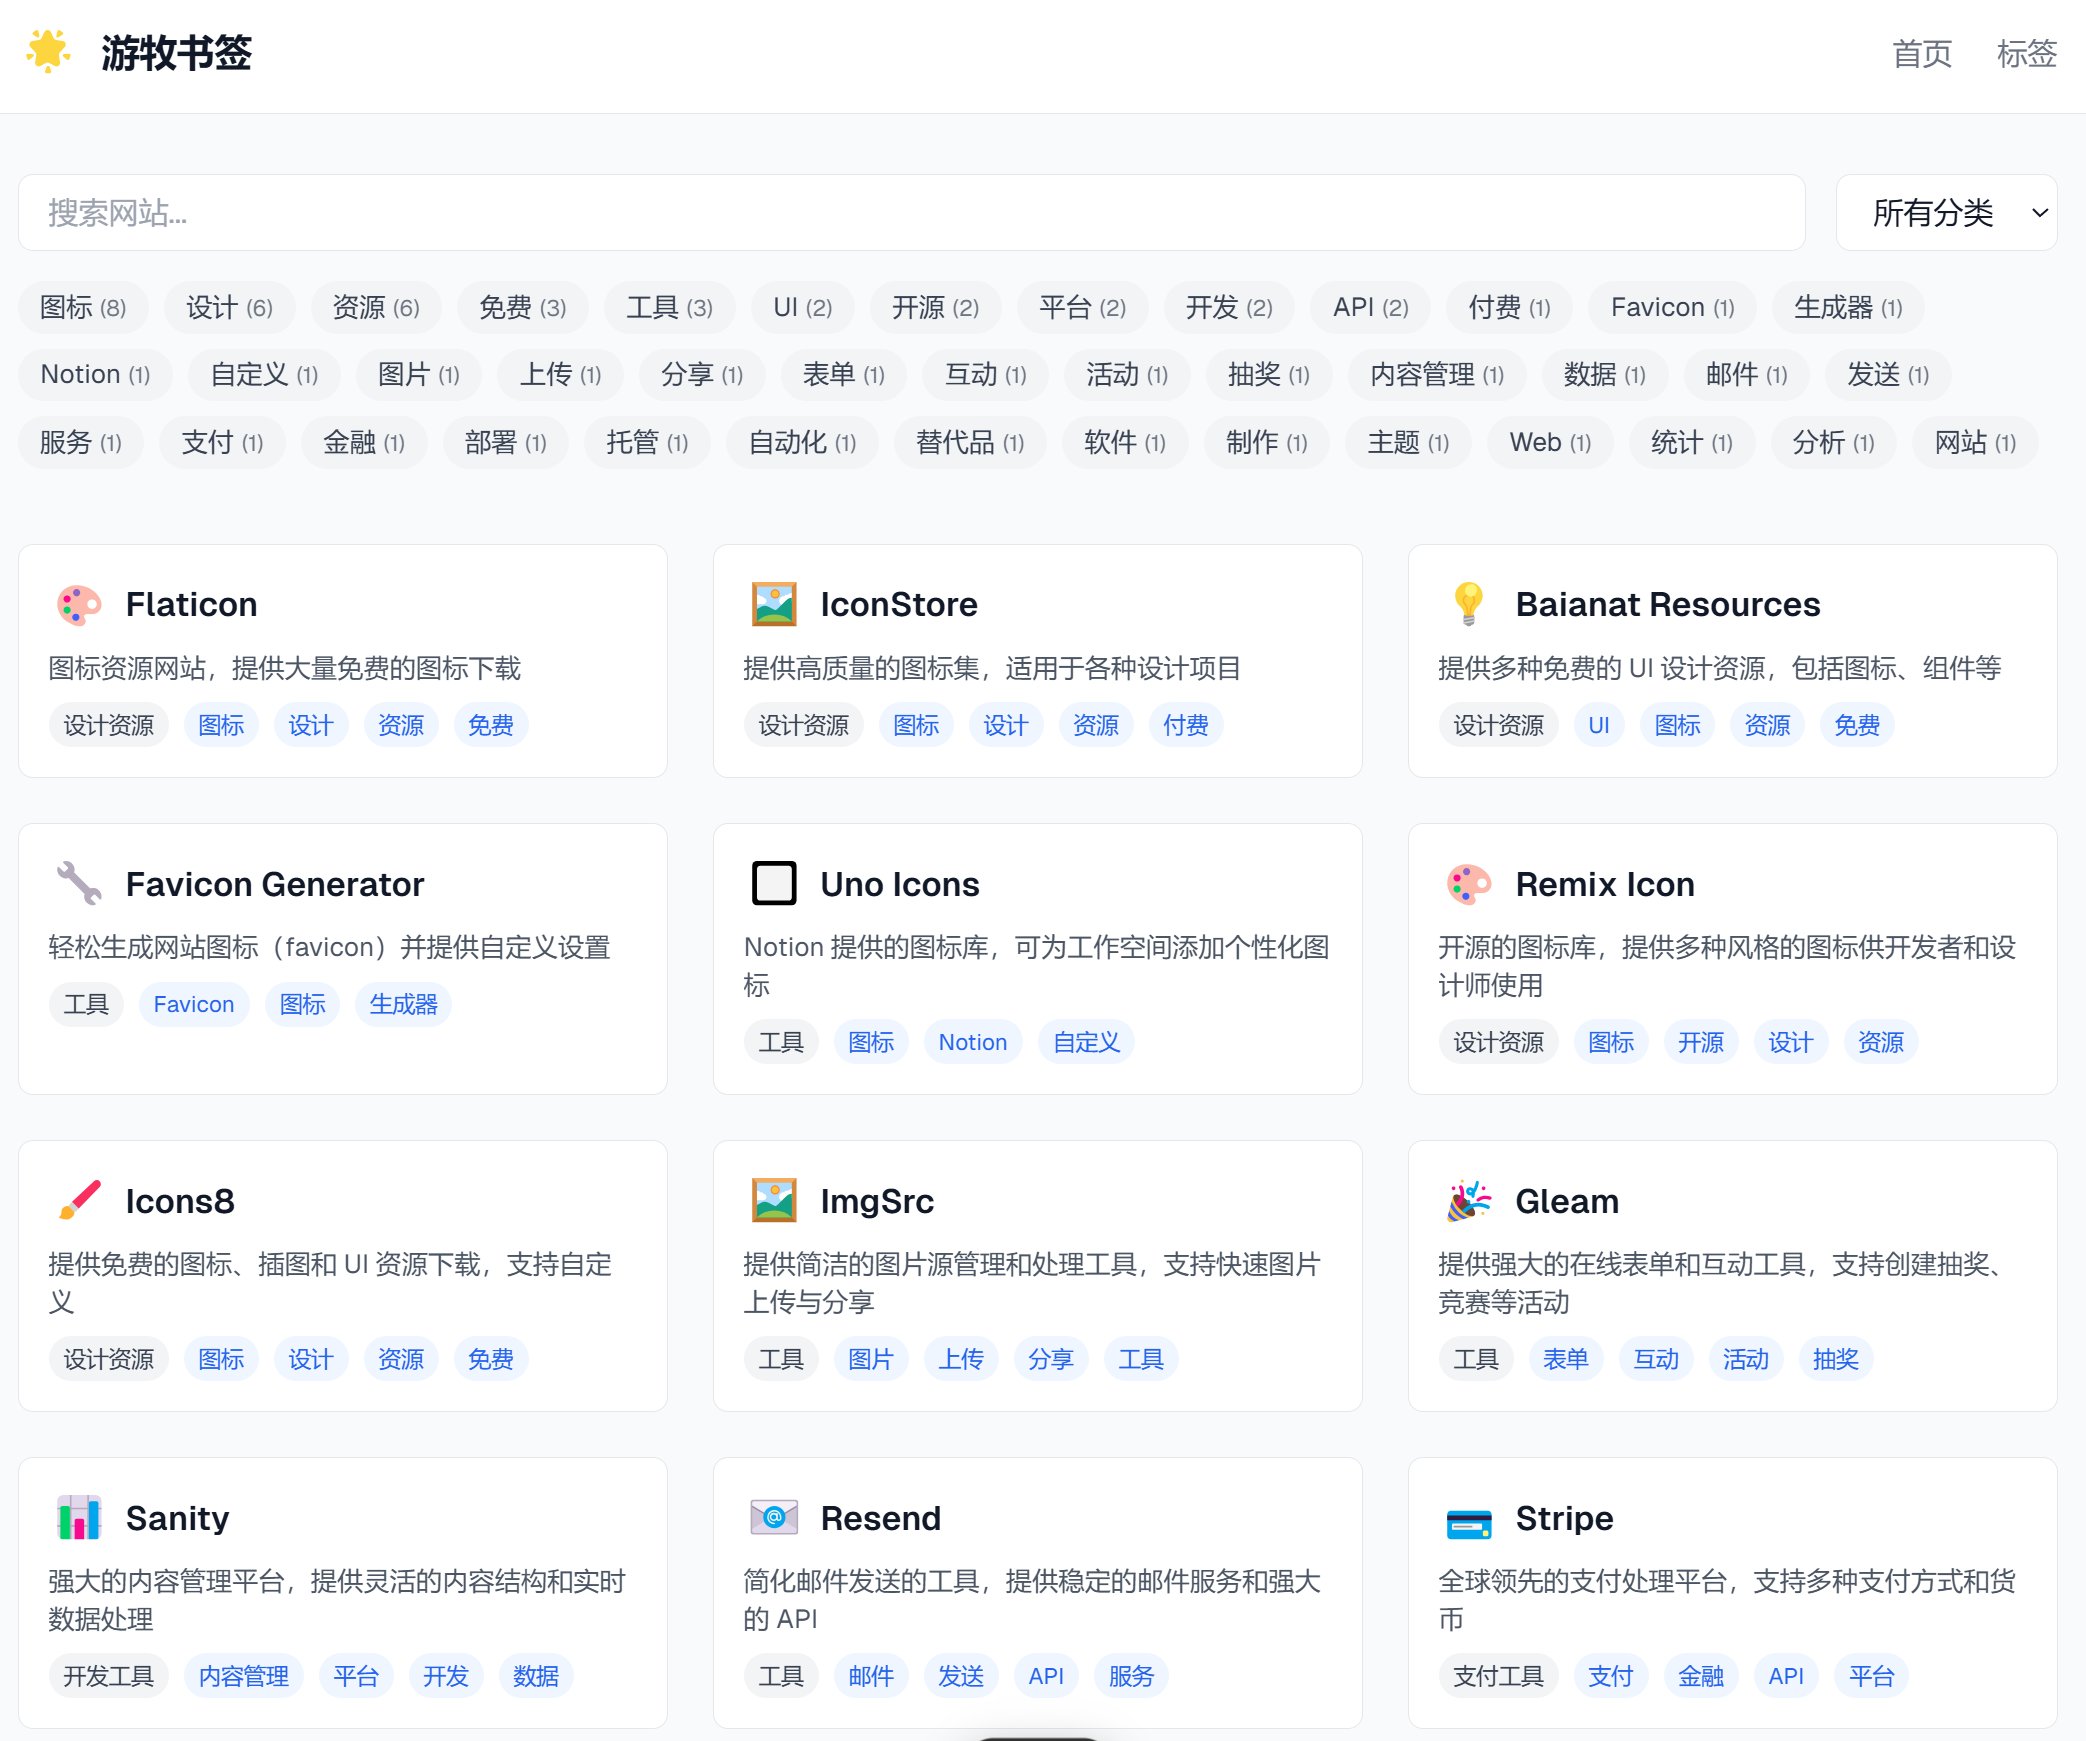Image resolution: width=2086 pixels, height=1741 pixels.
Task: Click the 开发工具 category label on Sanity card
Action: pos(109,1676)
